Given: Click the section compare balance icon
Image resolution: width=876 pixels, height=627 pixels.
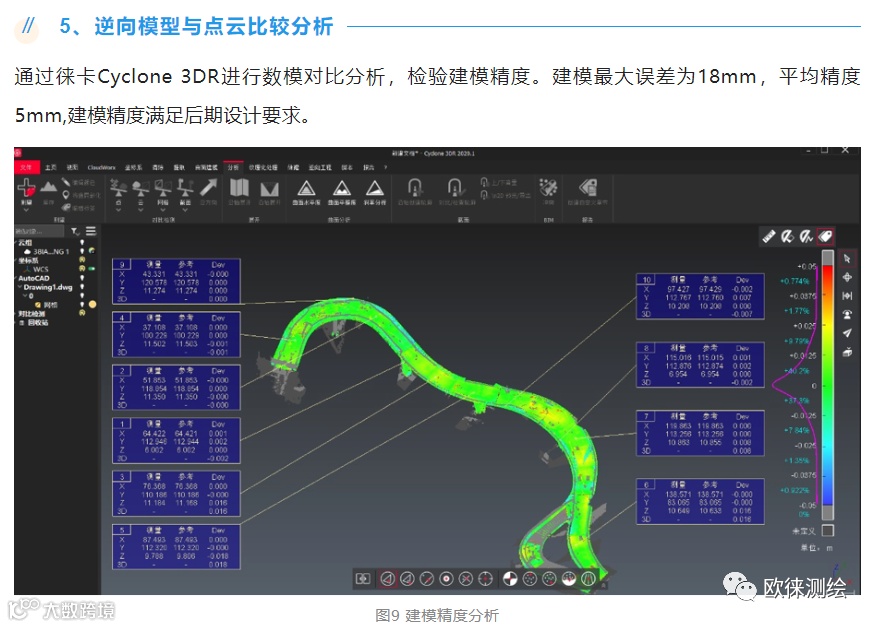Looking at the screenshot, I should coord(185,188).
